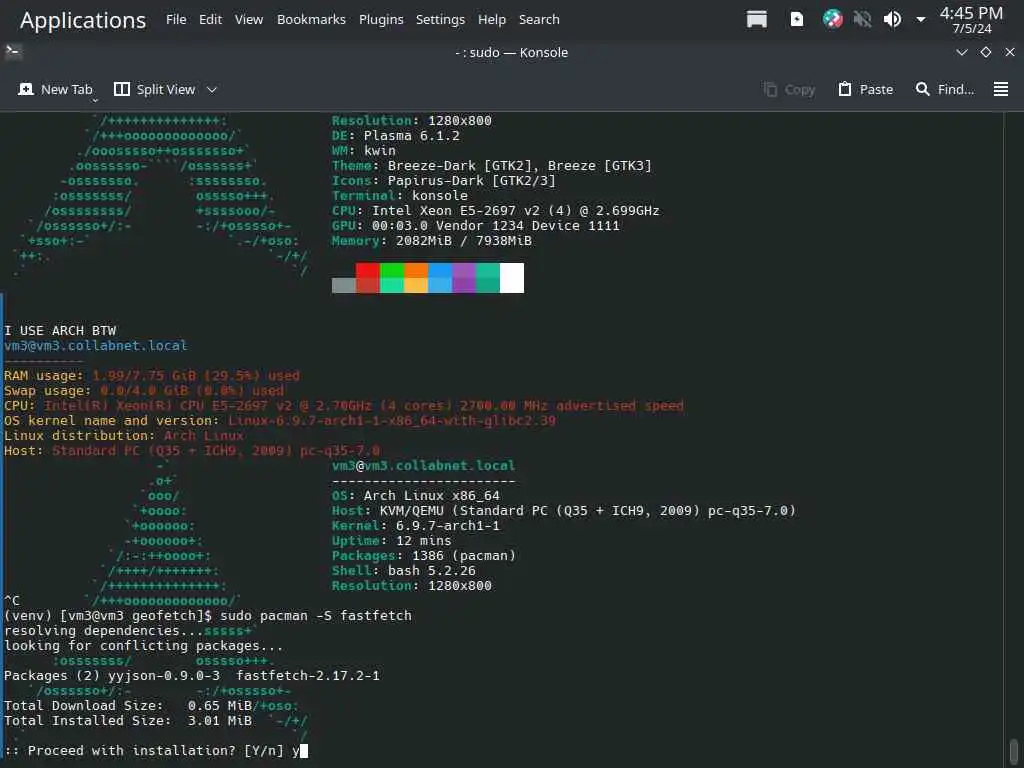Click the 'Shell: bash 5.2.26' line
Image resolution: width=1024 pixels, height=768 pixels.
point(404,571)
